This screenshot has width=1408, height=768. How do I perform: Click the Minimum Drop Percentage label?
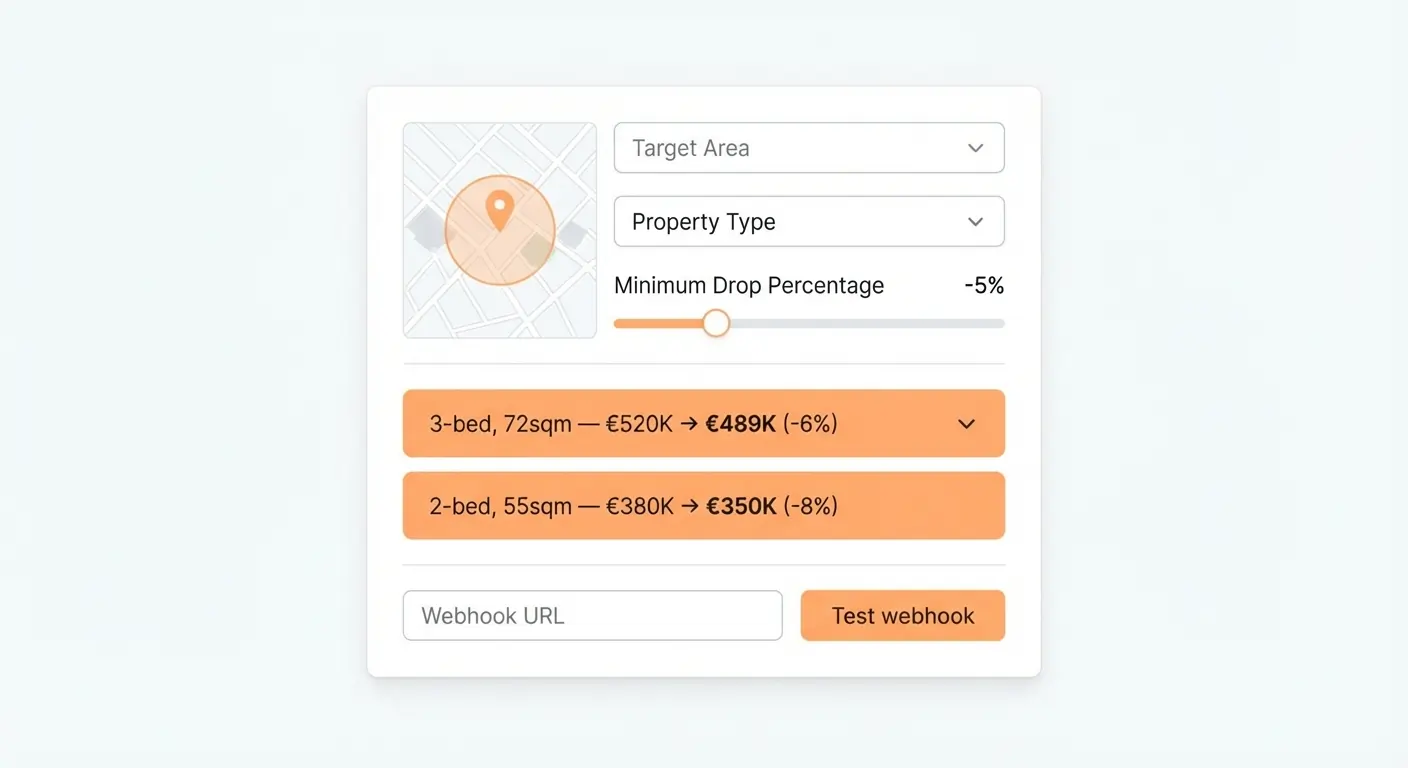(x=749, y=285)
